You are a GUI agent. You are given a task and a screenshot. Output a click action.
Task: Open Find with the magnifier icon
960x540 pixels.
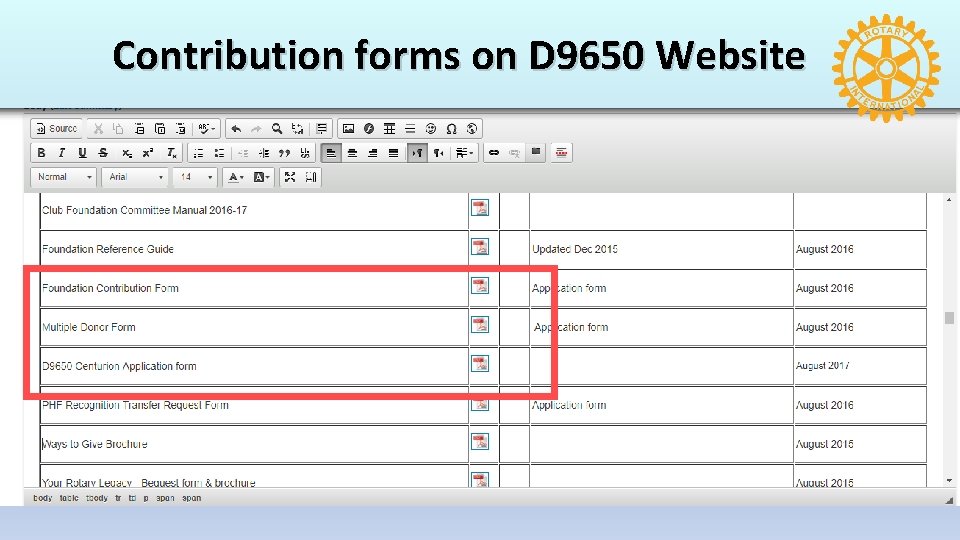(x=277, y=129)
